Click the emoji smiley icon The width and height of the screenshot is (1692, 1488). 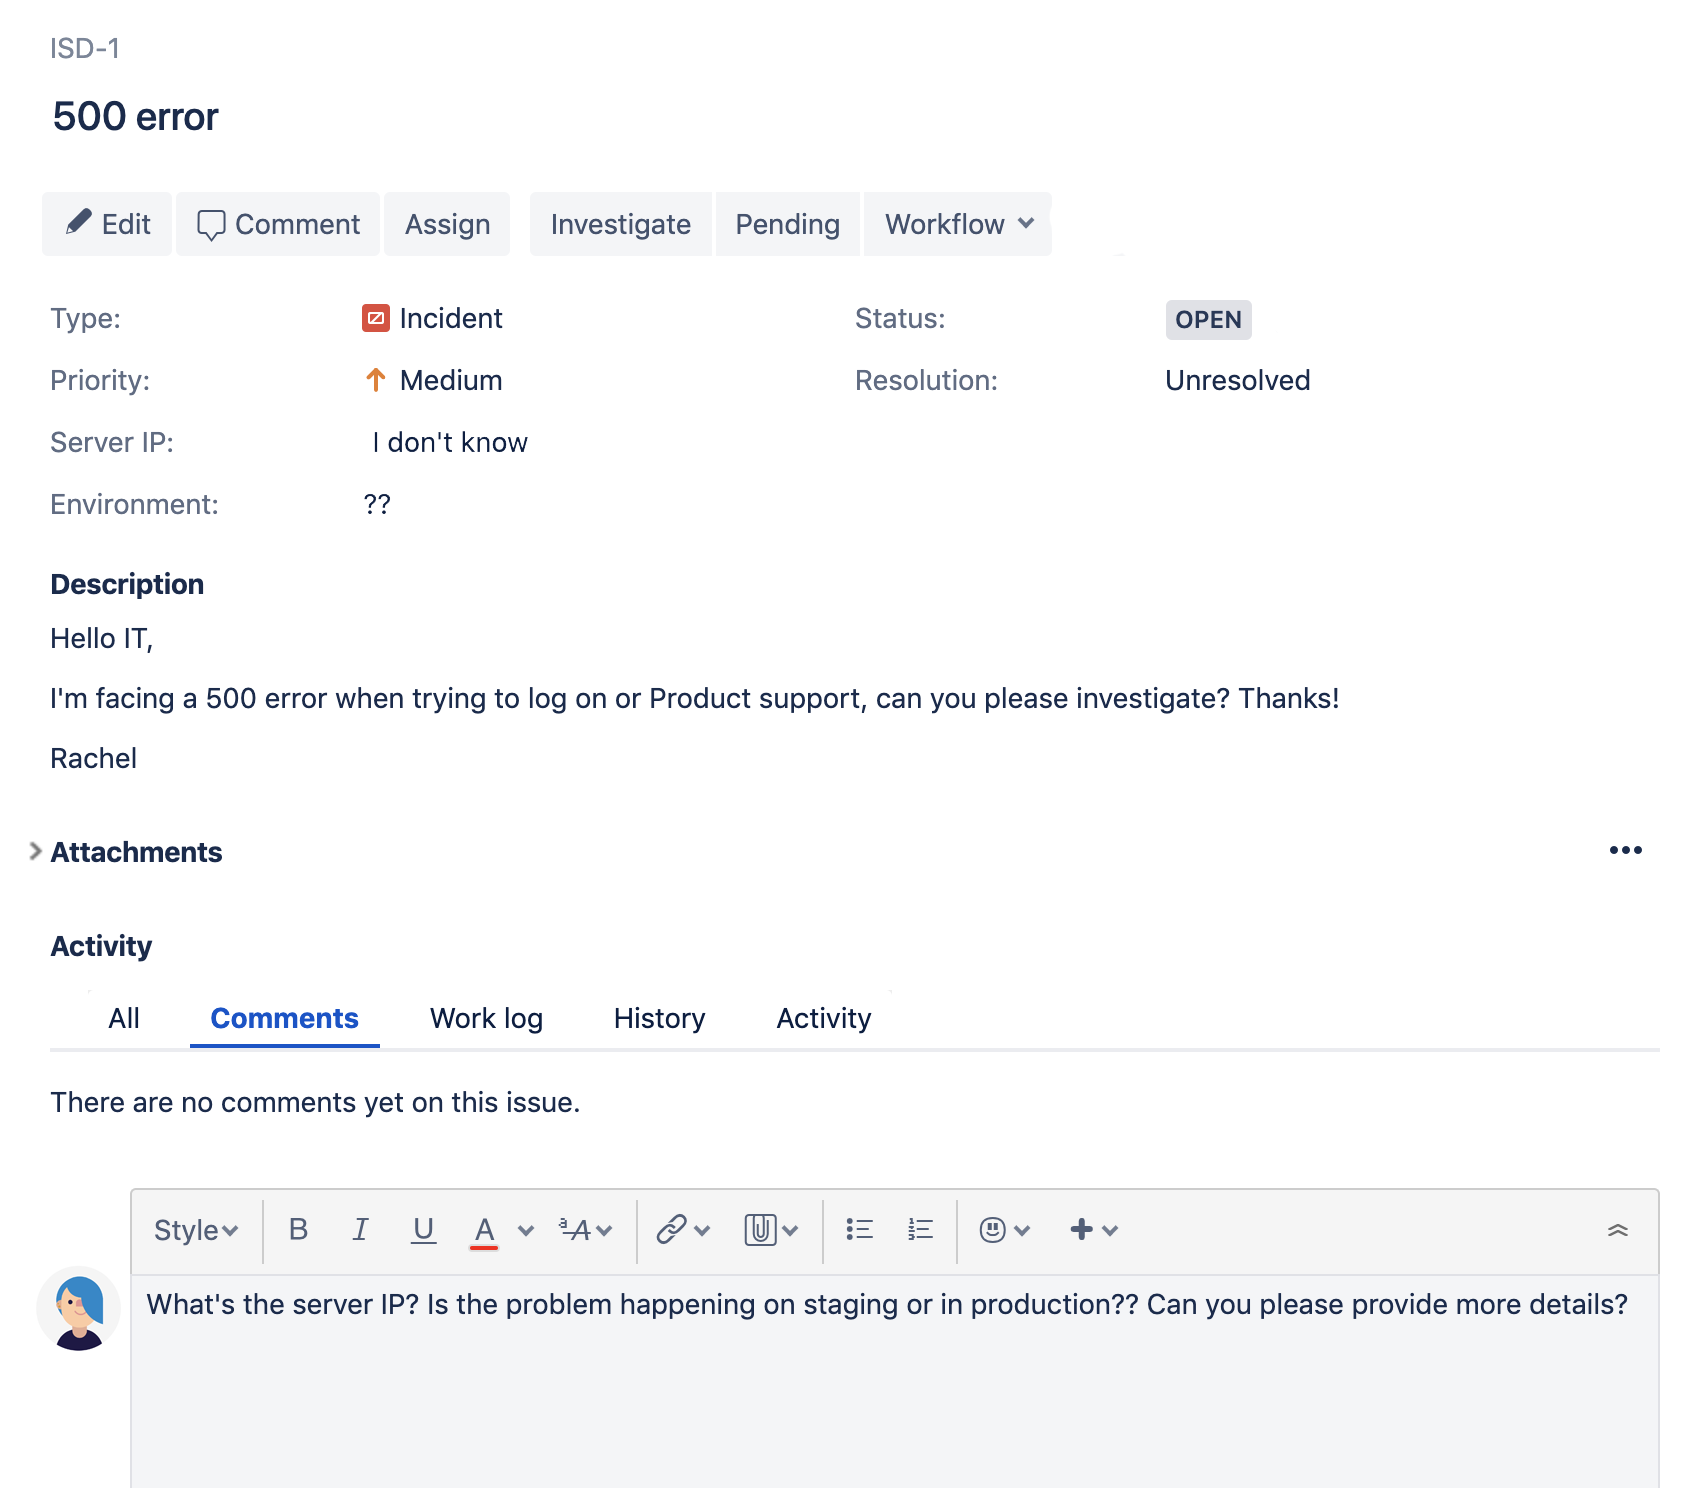point(992,1229)
